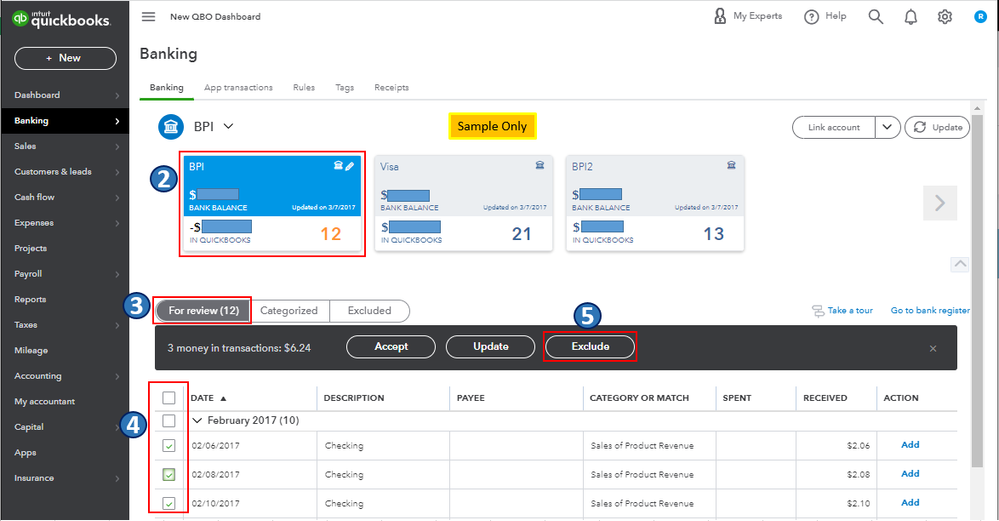Open the user profile avatar
999x521 pixels.
coord(981,17)
